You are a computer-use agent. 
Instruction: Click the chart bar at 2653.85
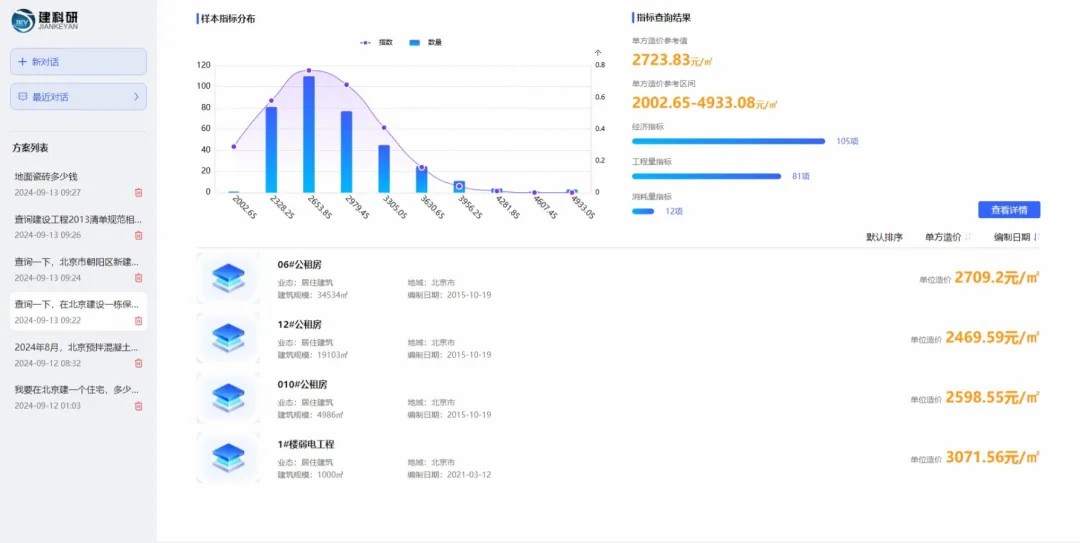[309, 134]
